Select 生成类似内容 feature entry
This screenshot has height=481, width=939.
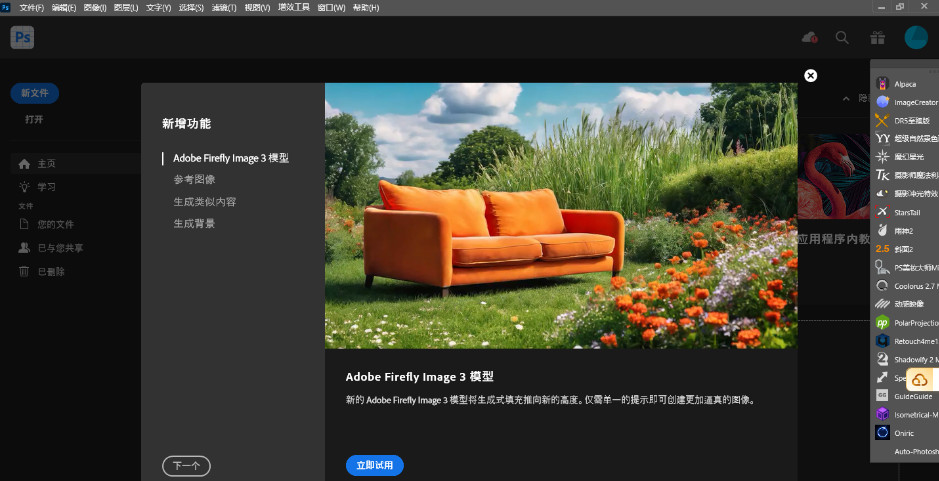pos(205,202)
